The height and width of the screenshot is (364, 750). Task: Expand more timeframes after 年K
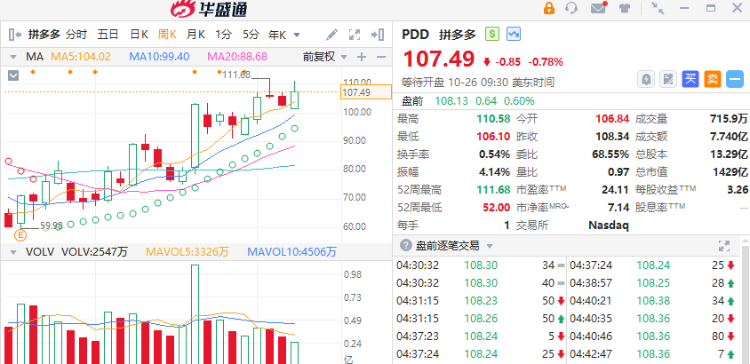point(297,35)
